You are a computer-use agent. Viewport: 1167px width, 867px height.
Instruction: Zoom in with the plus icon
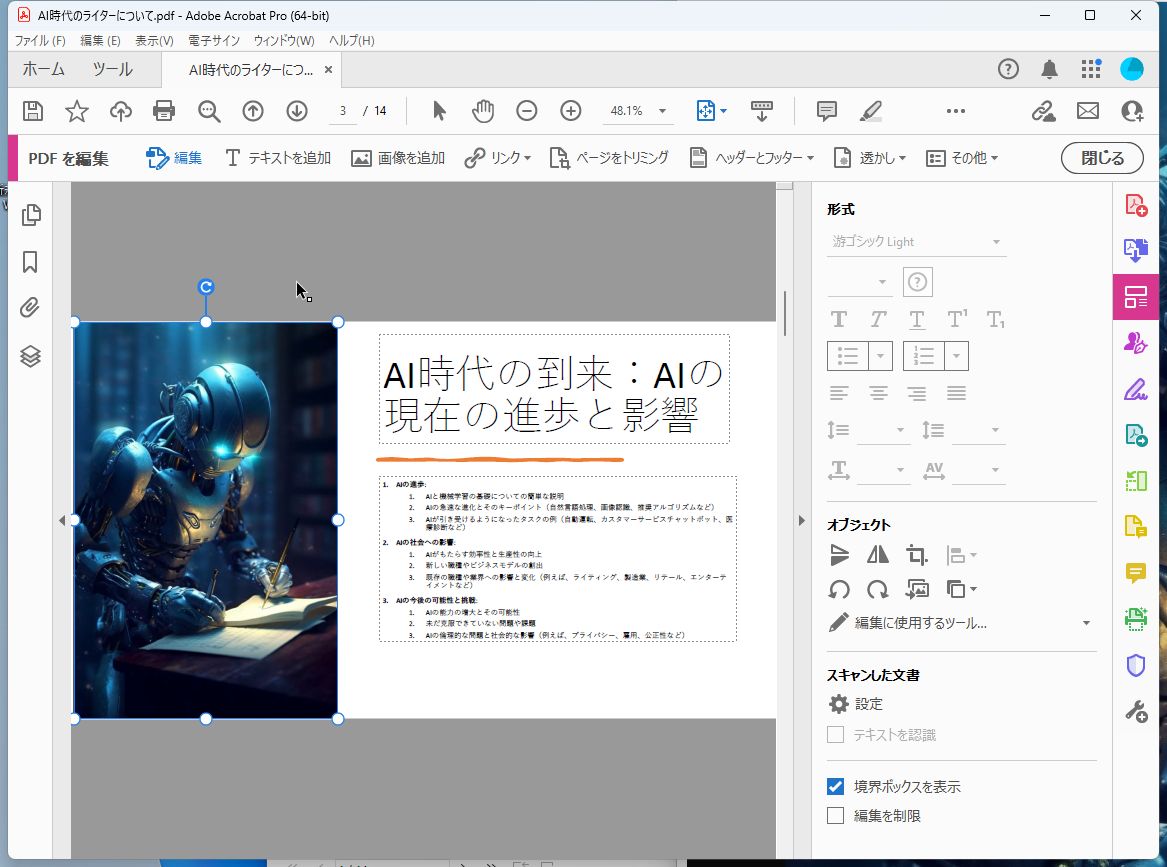pos(571,112)
